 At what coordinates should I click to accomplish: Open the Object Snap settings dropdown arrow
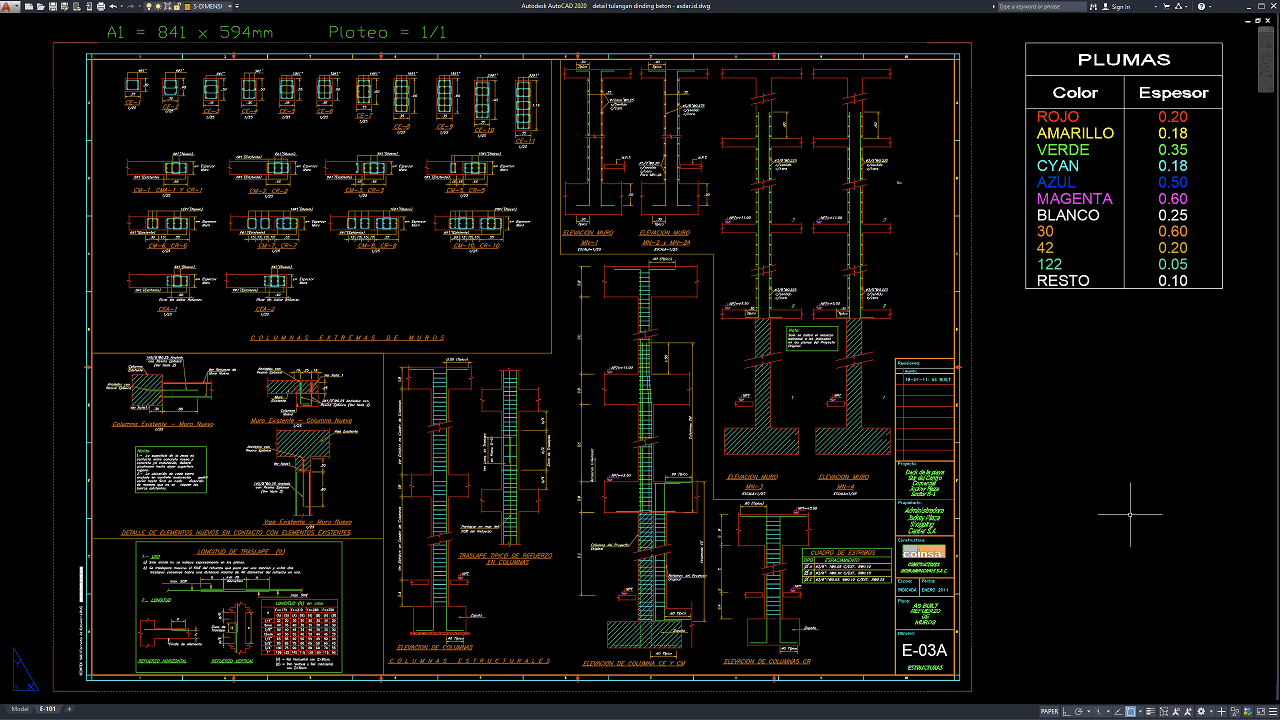click(1140, 711)
